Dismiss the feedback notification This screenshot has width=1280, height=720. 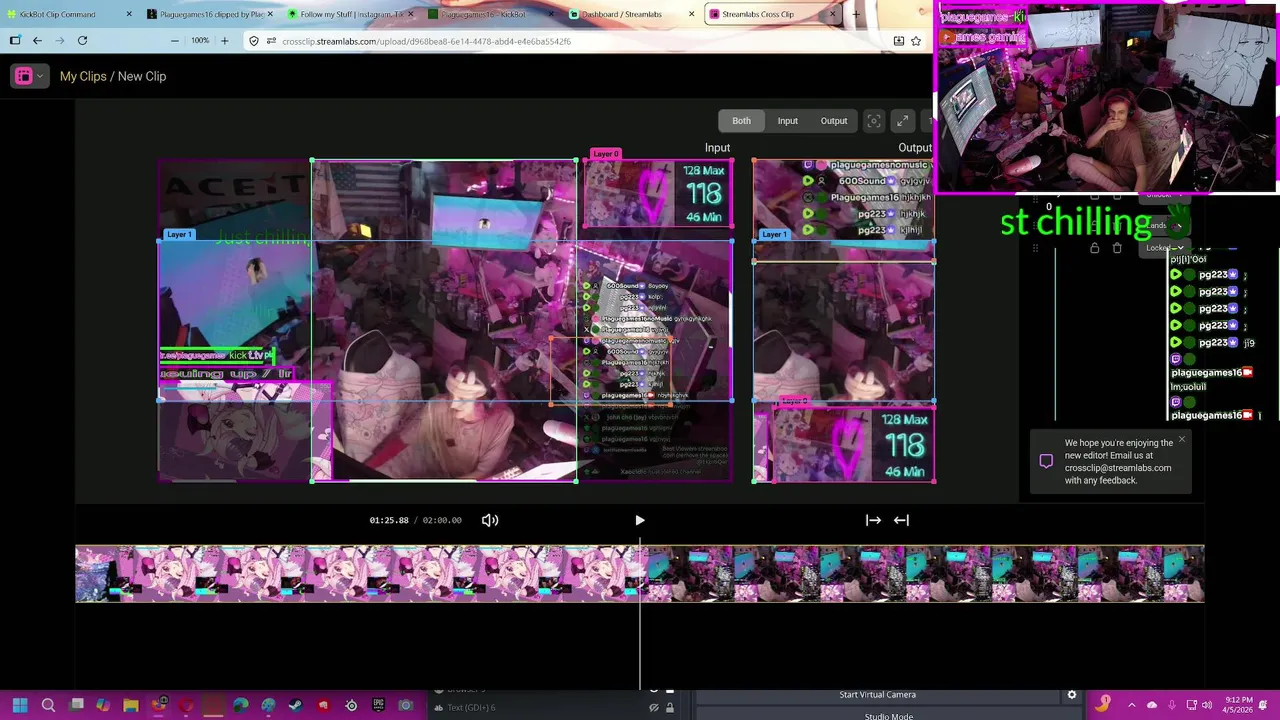(1181, 440)
